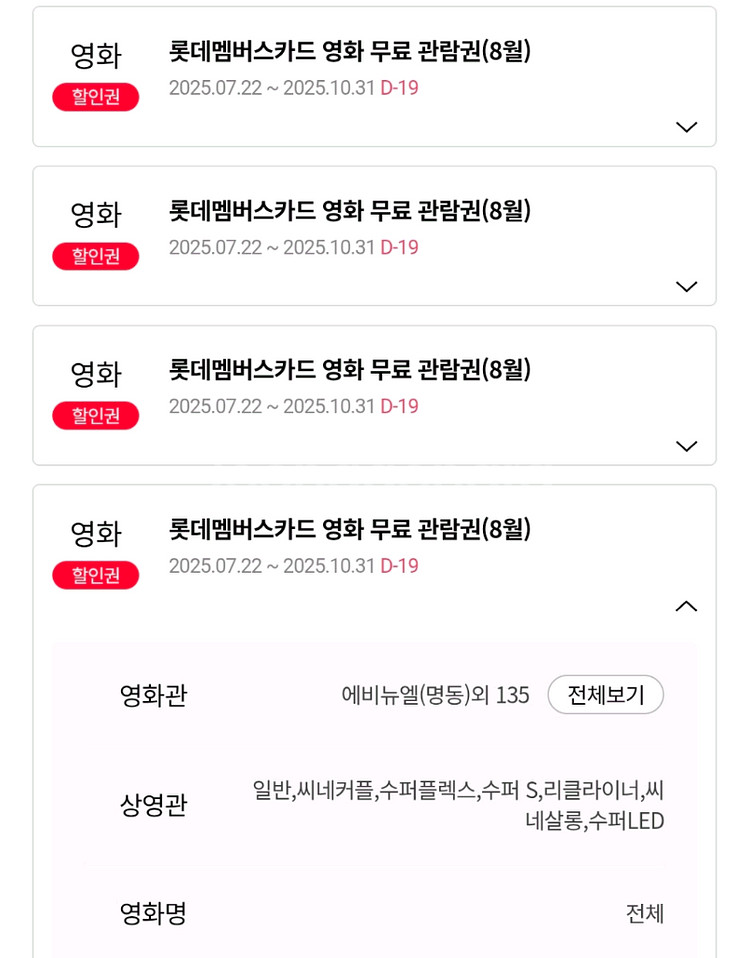Tap the 할인권 badge on the second coupon
This screenshot has width=750, height=958.
[96, 256]
